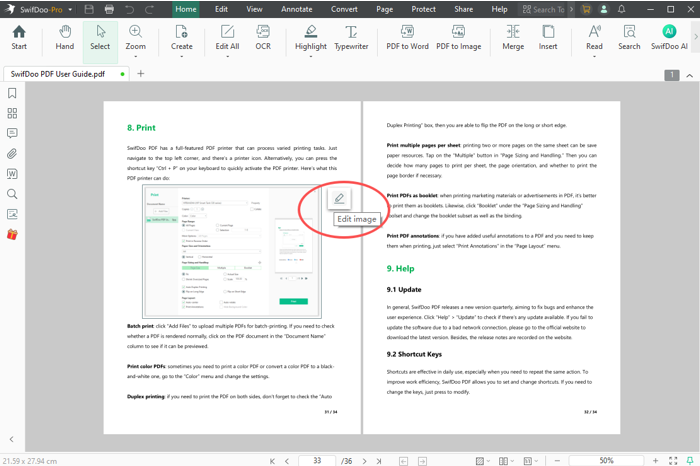Go to the next page
The image size is (700, 466).
coord(364,461)
